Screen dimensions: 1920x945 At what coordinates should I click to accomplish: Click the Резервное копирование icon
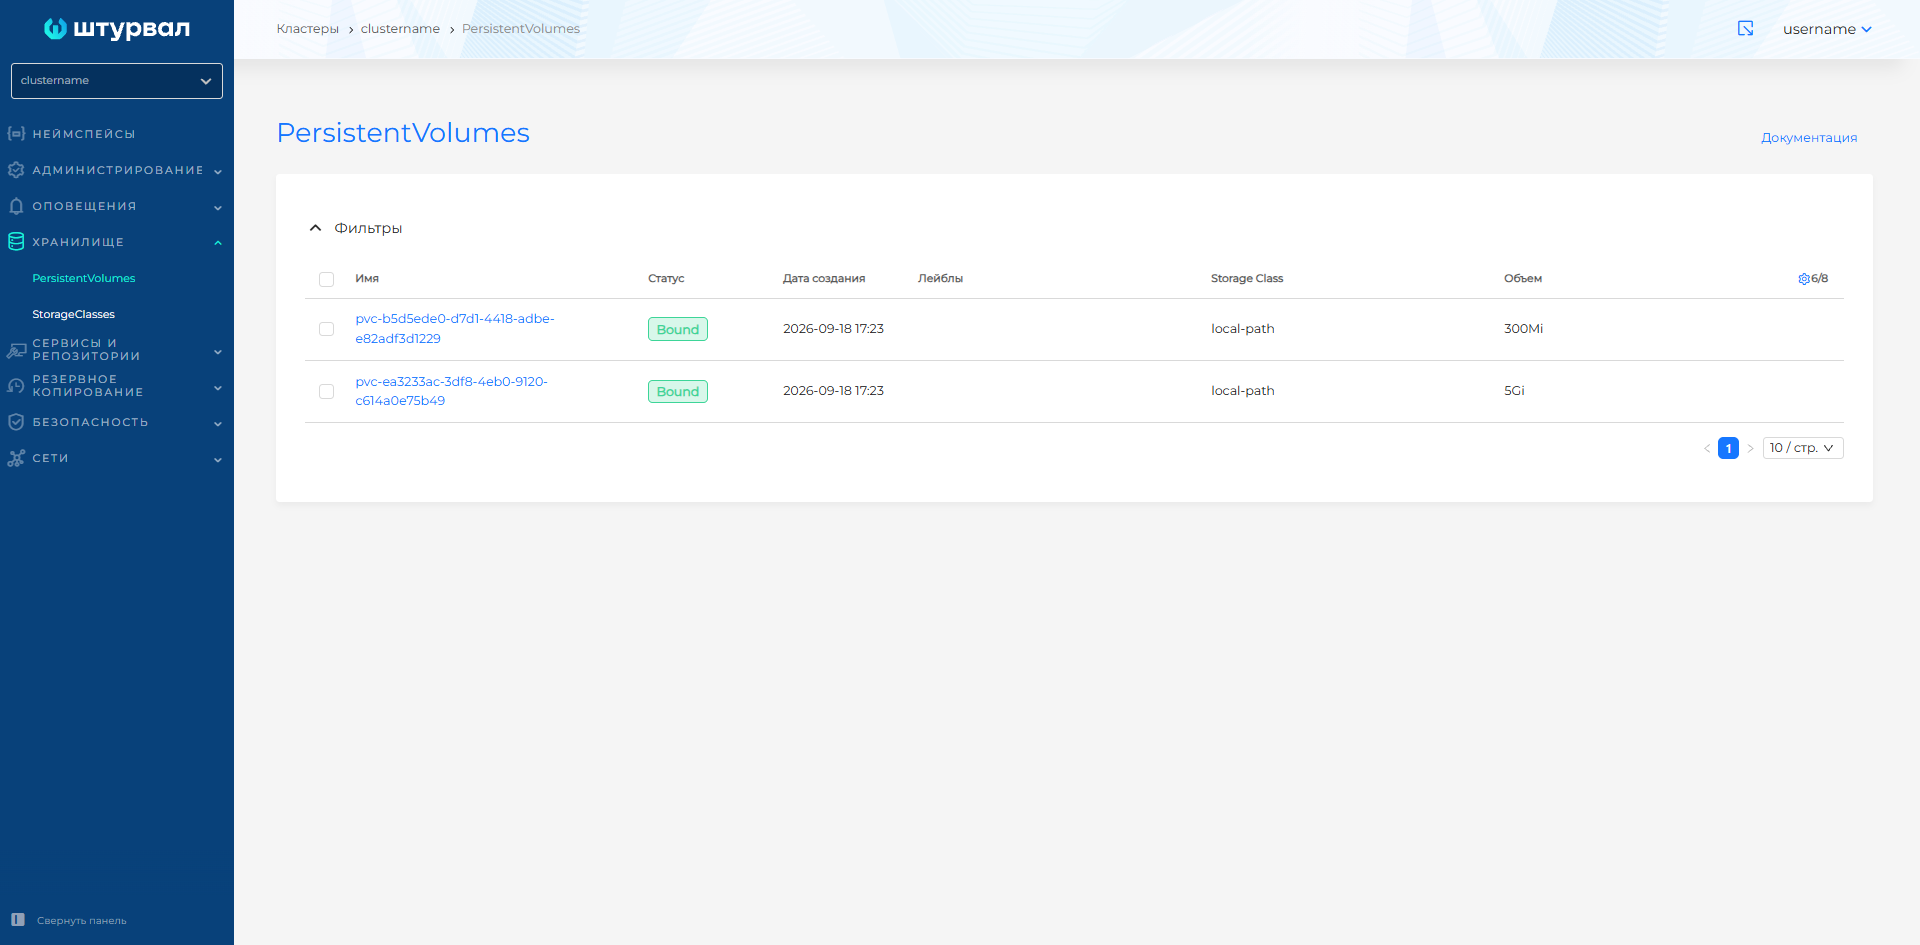coord(16,386)
